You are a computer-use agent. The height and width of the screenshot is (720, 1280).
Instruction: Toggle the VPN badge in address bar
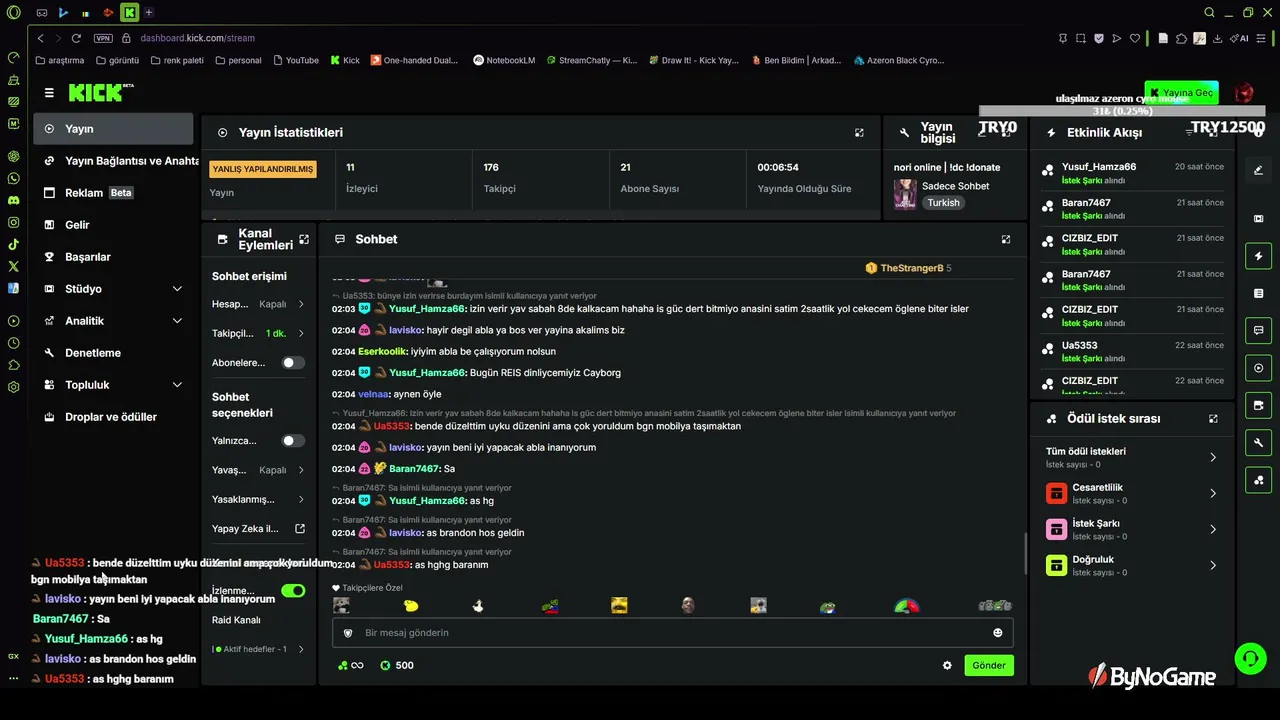click(103, 38)
